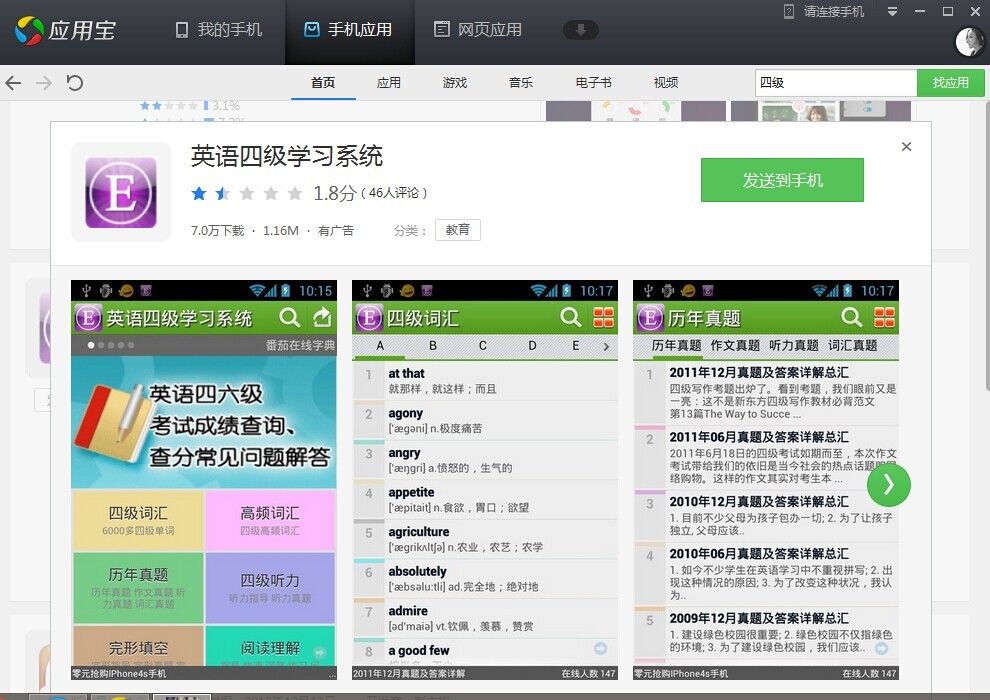Click the 找应用 search button
Screen dimensions: 990x700
coord(950,83)
